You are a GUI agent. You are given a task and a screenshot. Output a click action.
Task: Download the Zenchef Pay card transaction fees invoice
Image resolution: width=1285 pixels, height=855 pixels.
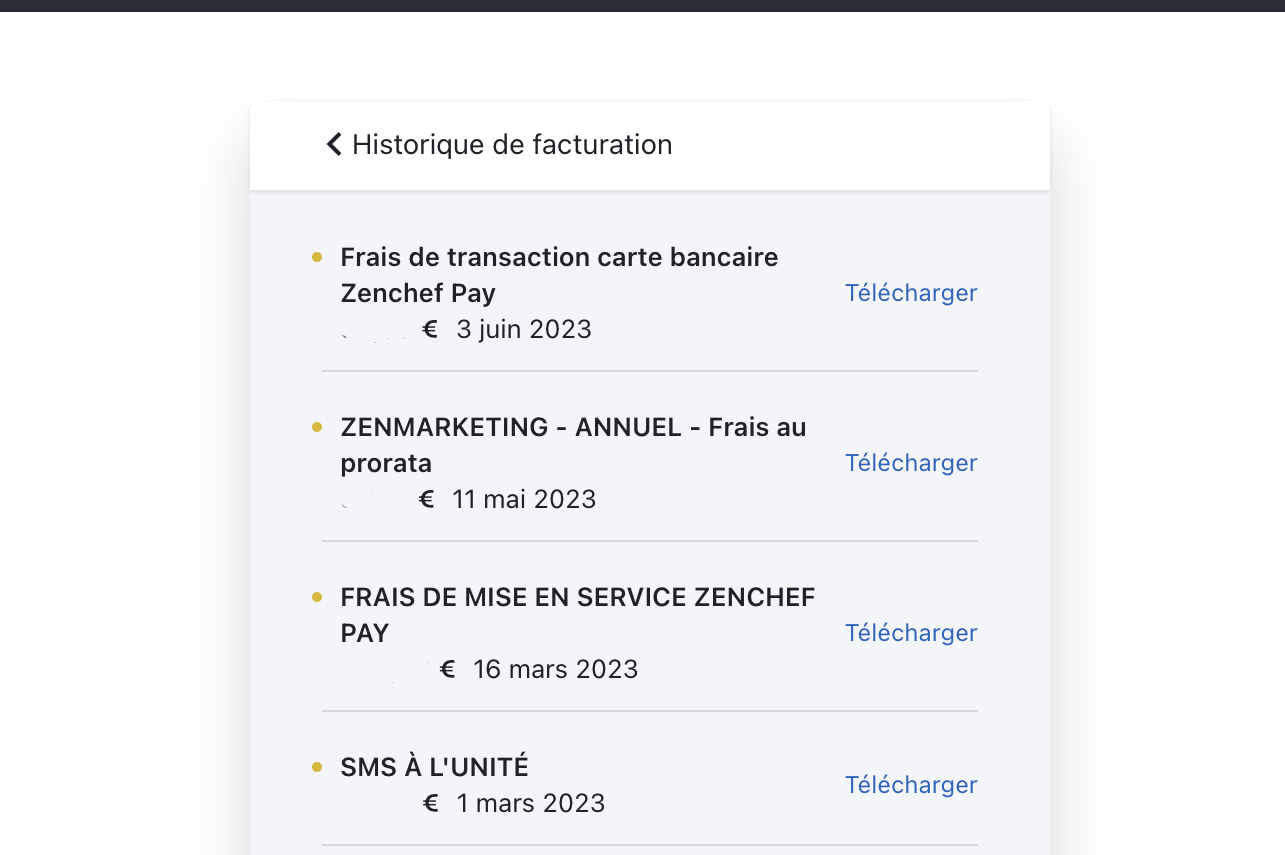point(911,293)
